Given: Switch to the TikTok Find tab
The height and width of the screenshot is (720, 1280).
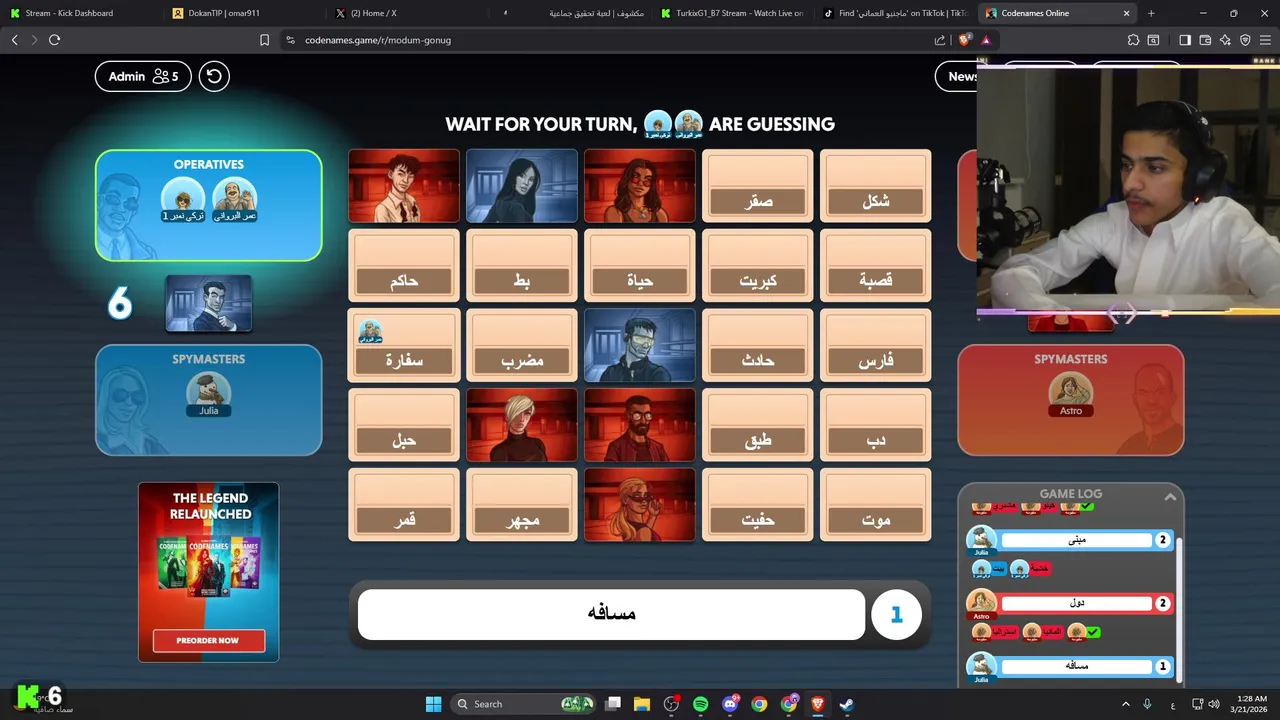Looking at the screenshot, I should [895, 13].
